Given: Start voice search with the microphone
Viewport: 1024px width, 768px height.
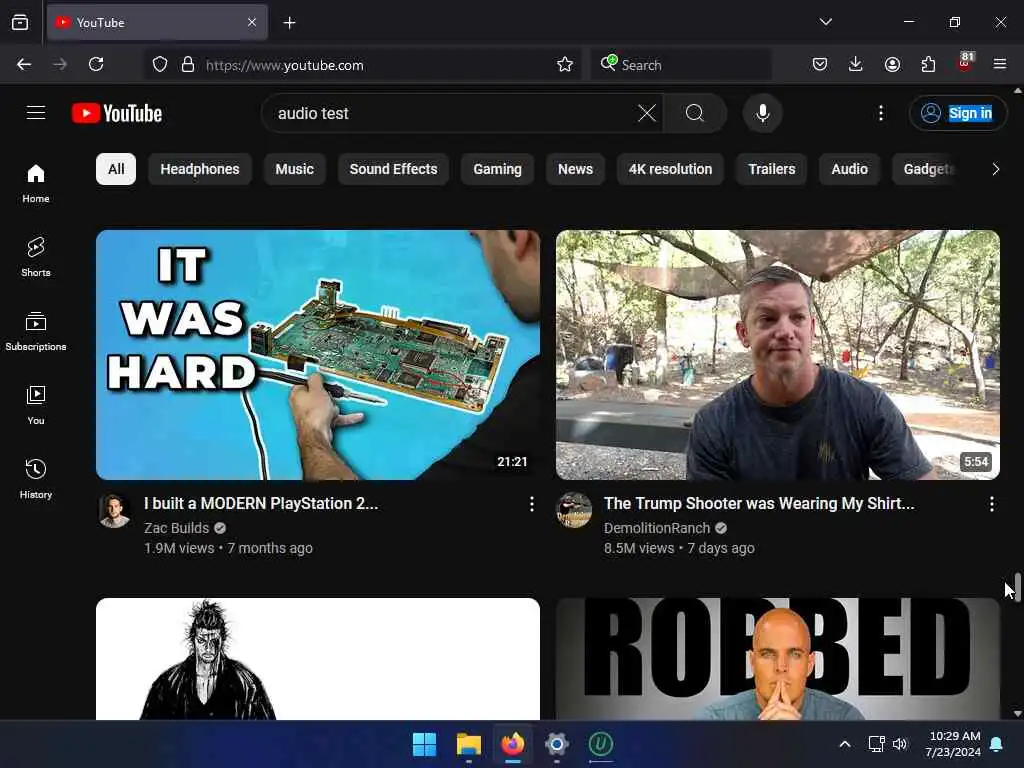Looking at the screenshot, I should (762, 113).
